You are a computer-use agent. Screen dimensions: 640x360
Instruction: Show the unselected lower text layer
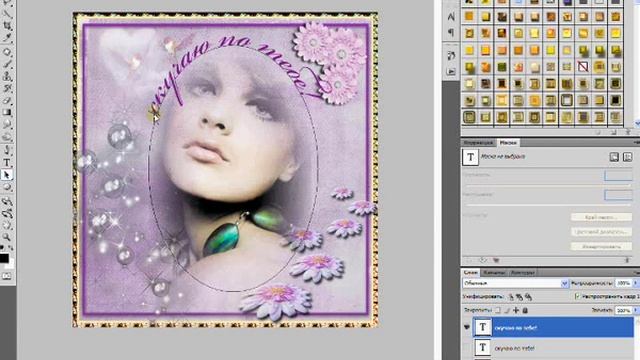pos(467,348)
